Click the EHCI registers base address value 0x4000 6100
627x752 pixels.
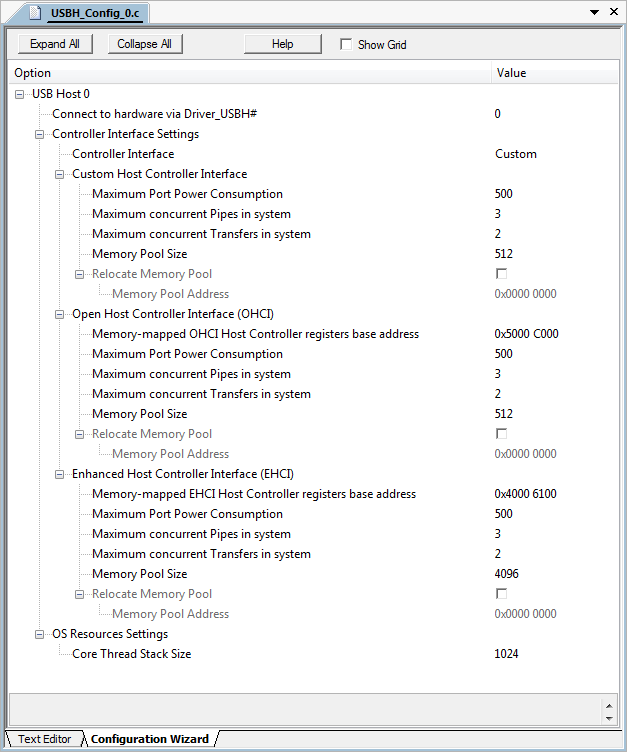click(x=526, y=494)
